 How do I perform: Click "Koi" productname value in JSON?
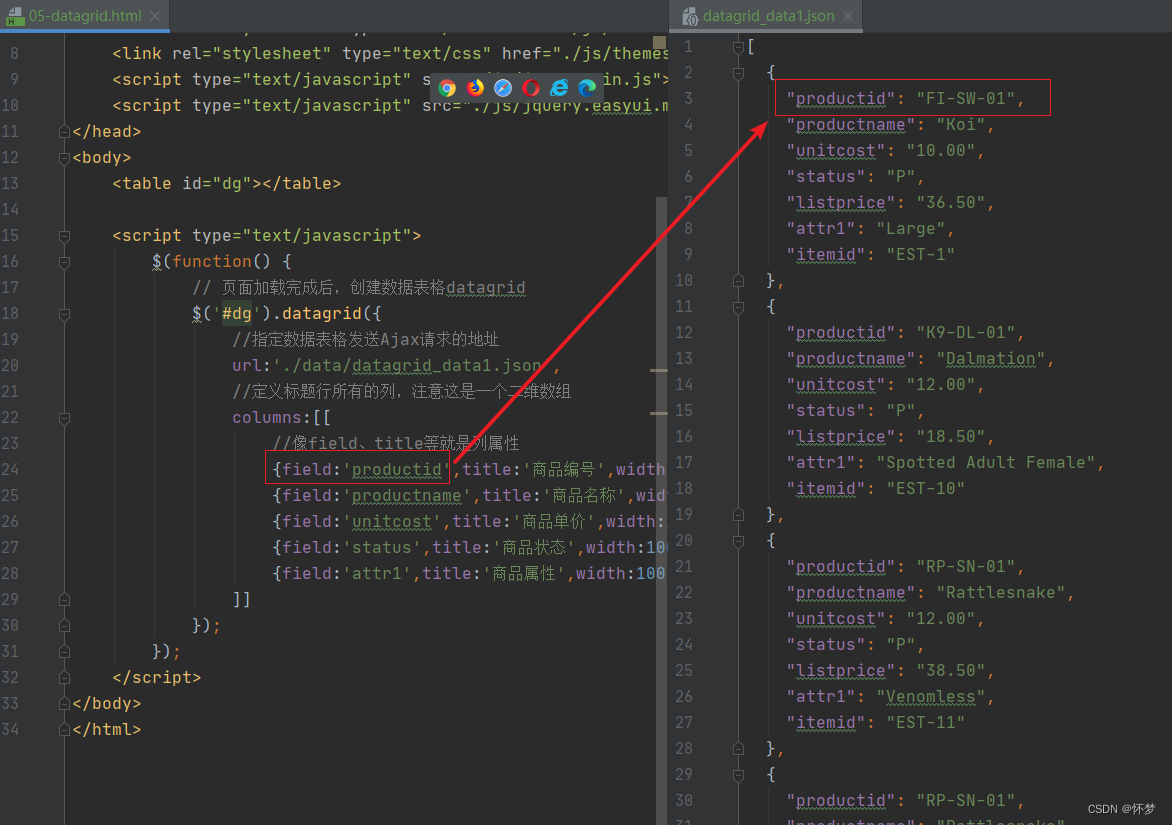pos(960,125)
